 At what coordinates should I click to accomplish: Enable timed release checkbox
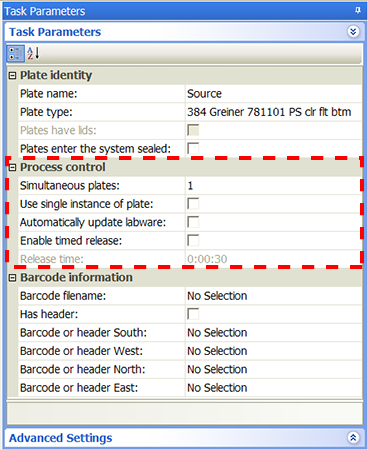pos(193,240)
